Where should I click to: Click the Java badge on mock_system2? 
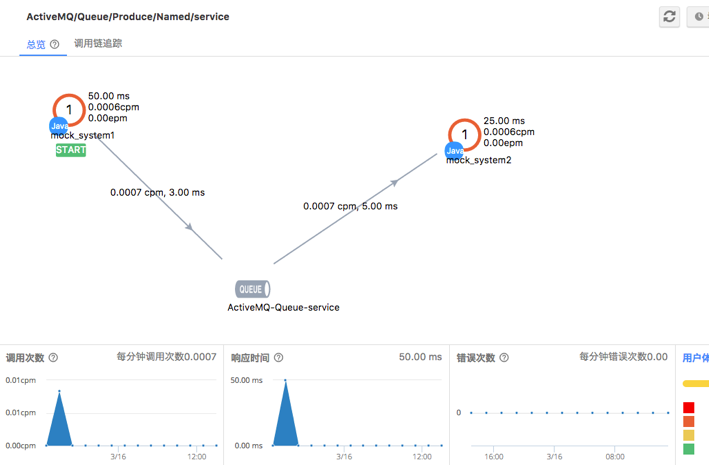point(454,151)
